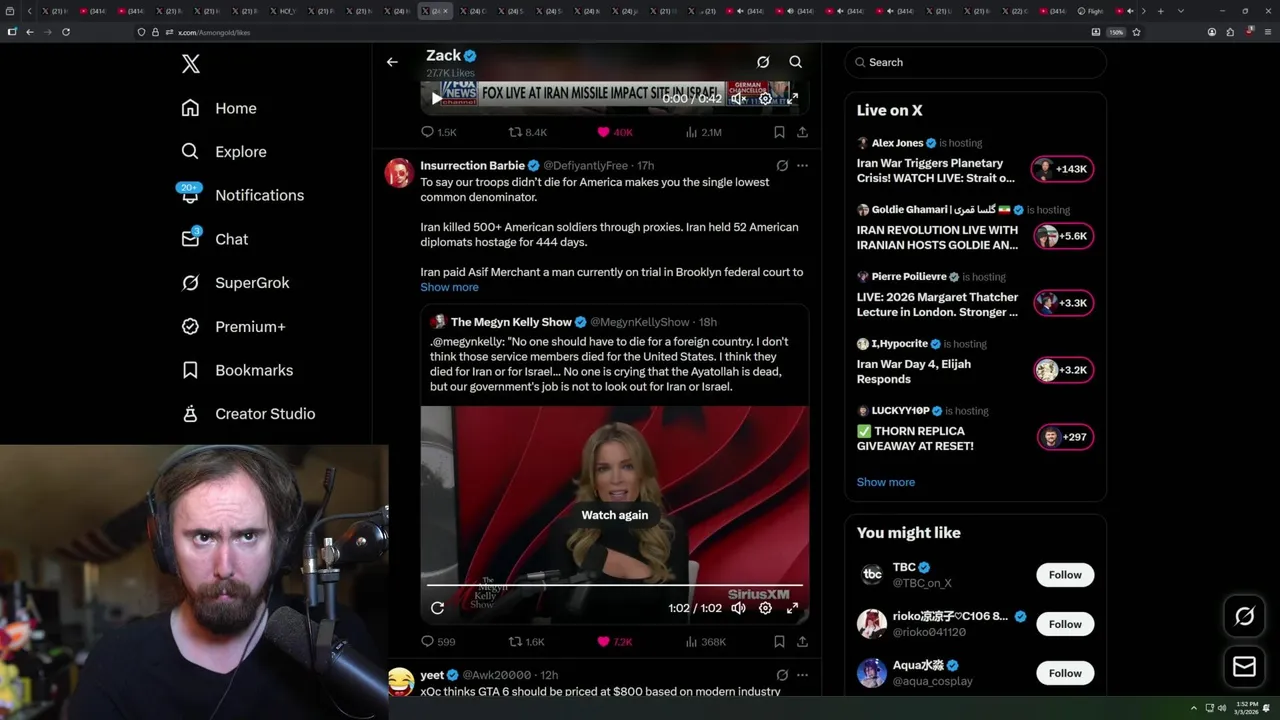Expand Insurrection Barbie post with Show more
This screenshot has width=1280, height=720.
(x=449, y=287)
